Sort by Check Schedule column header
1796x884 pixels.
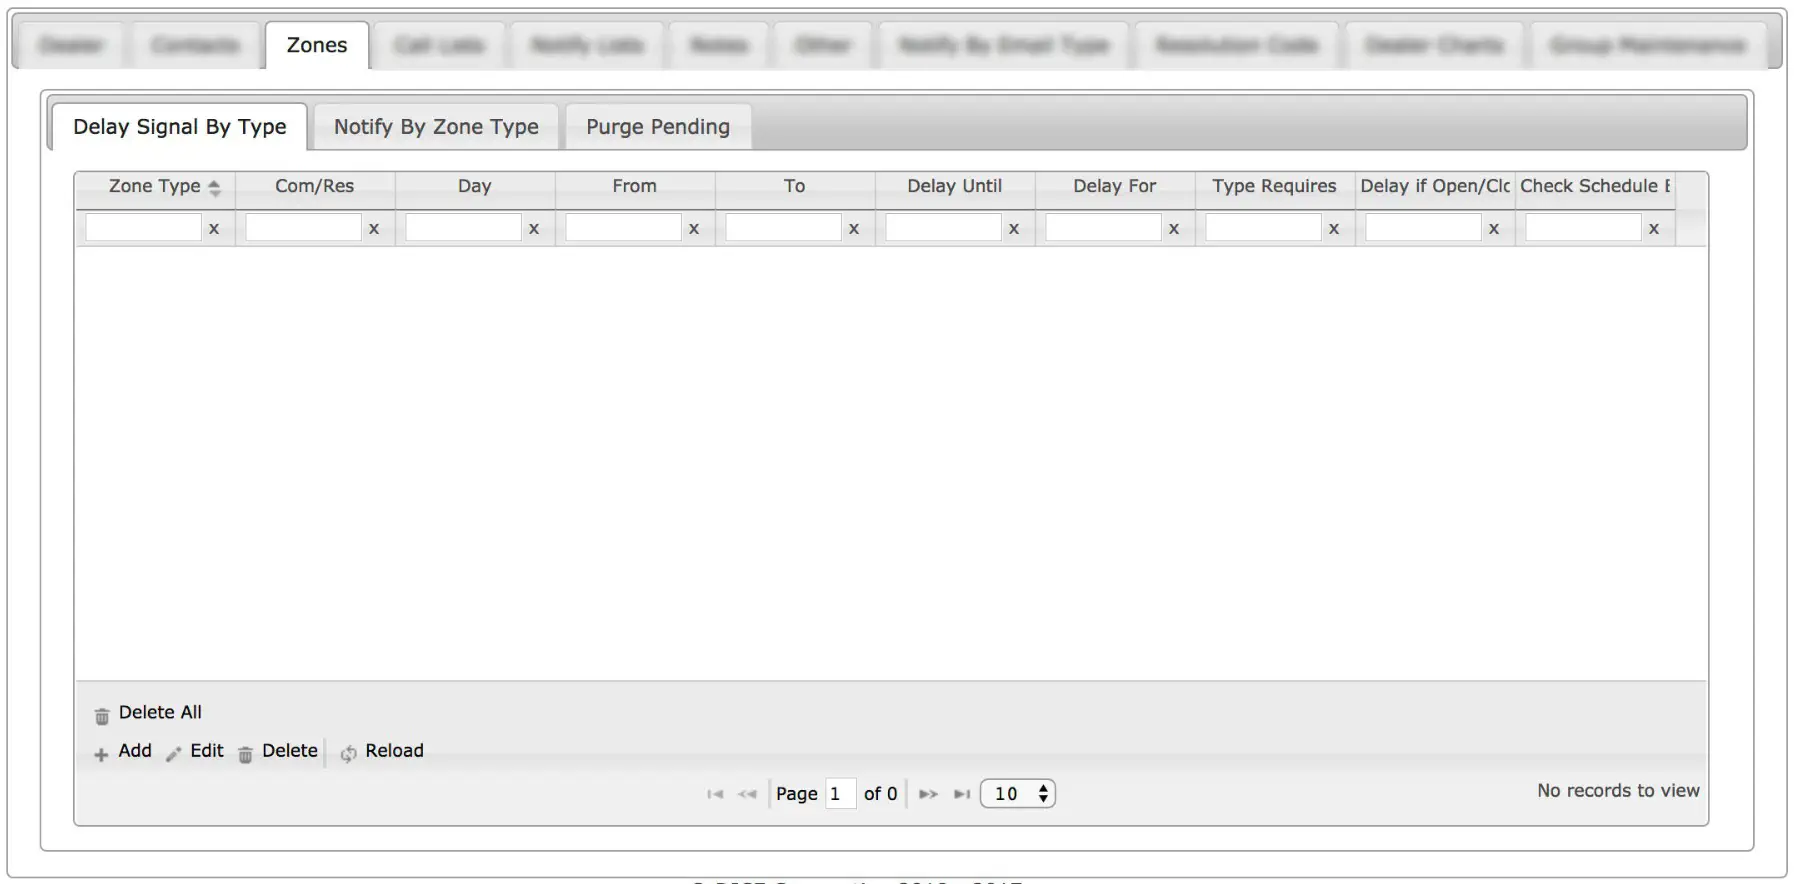click(1595, 186)
